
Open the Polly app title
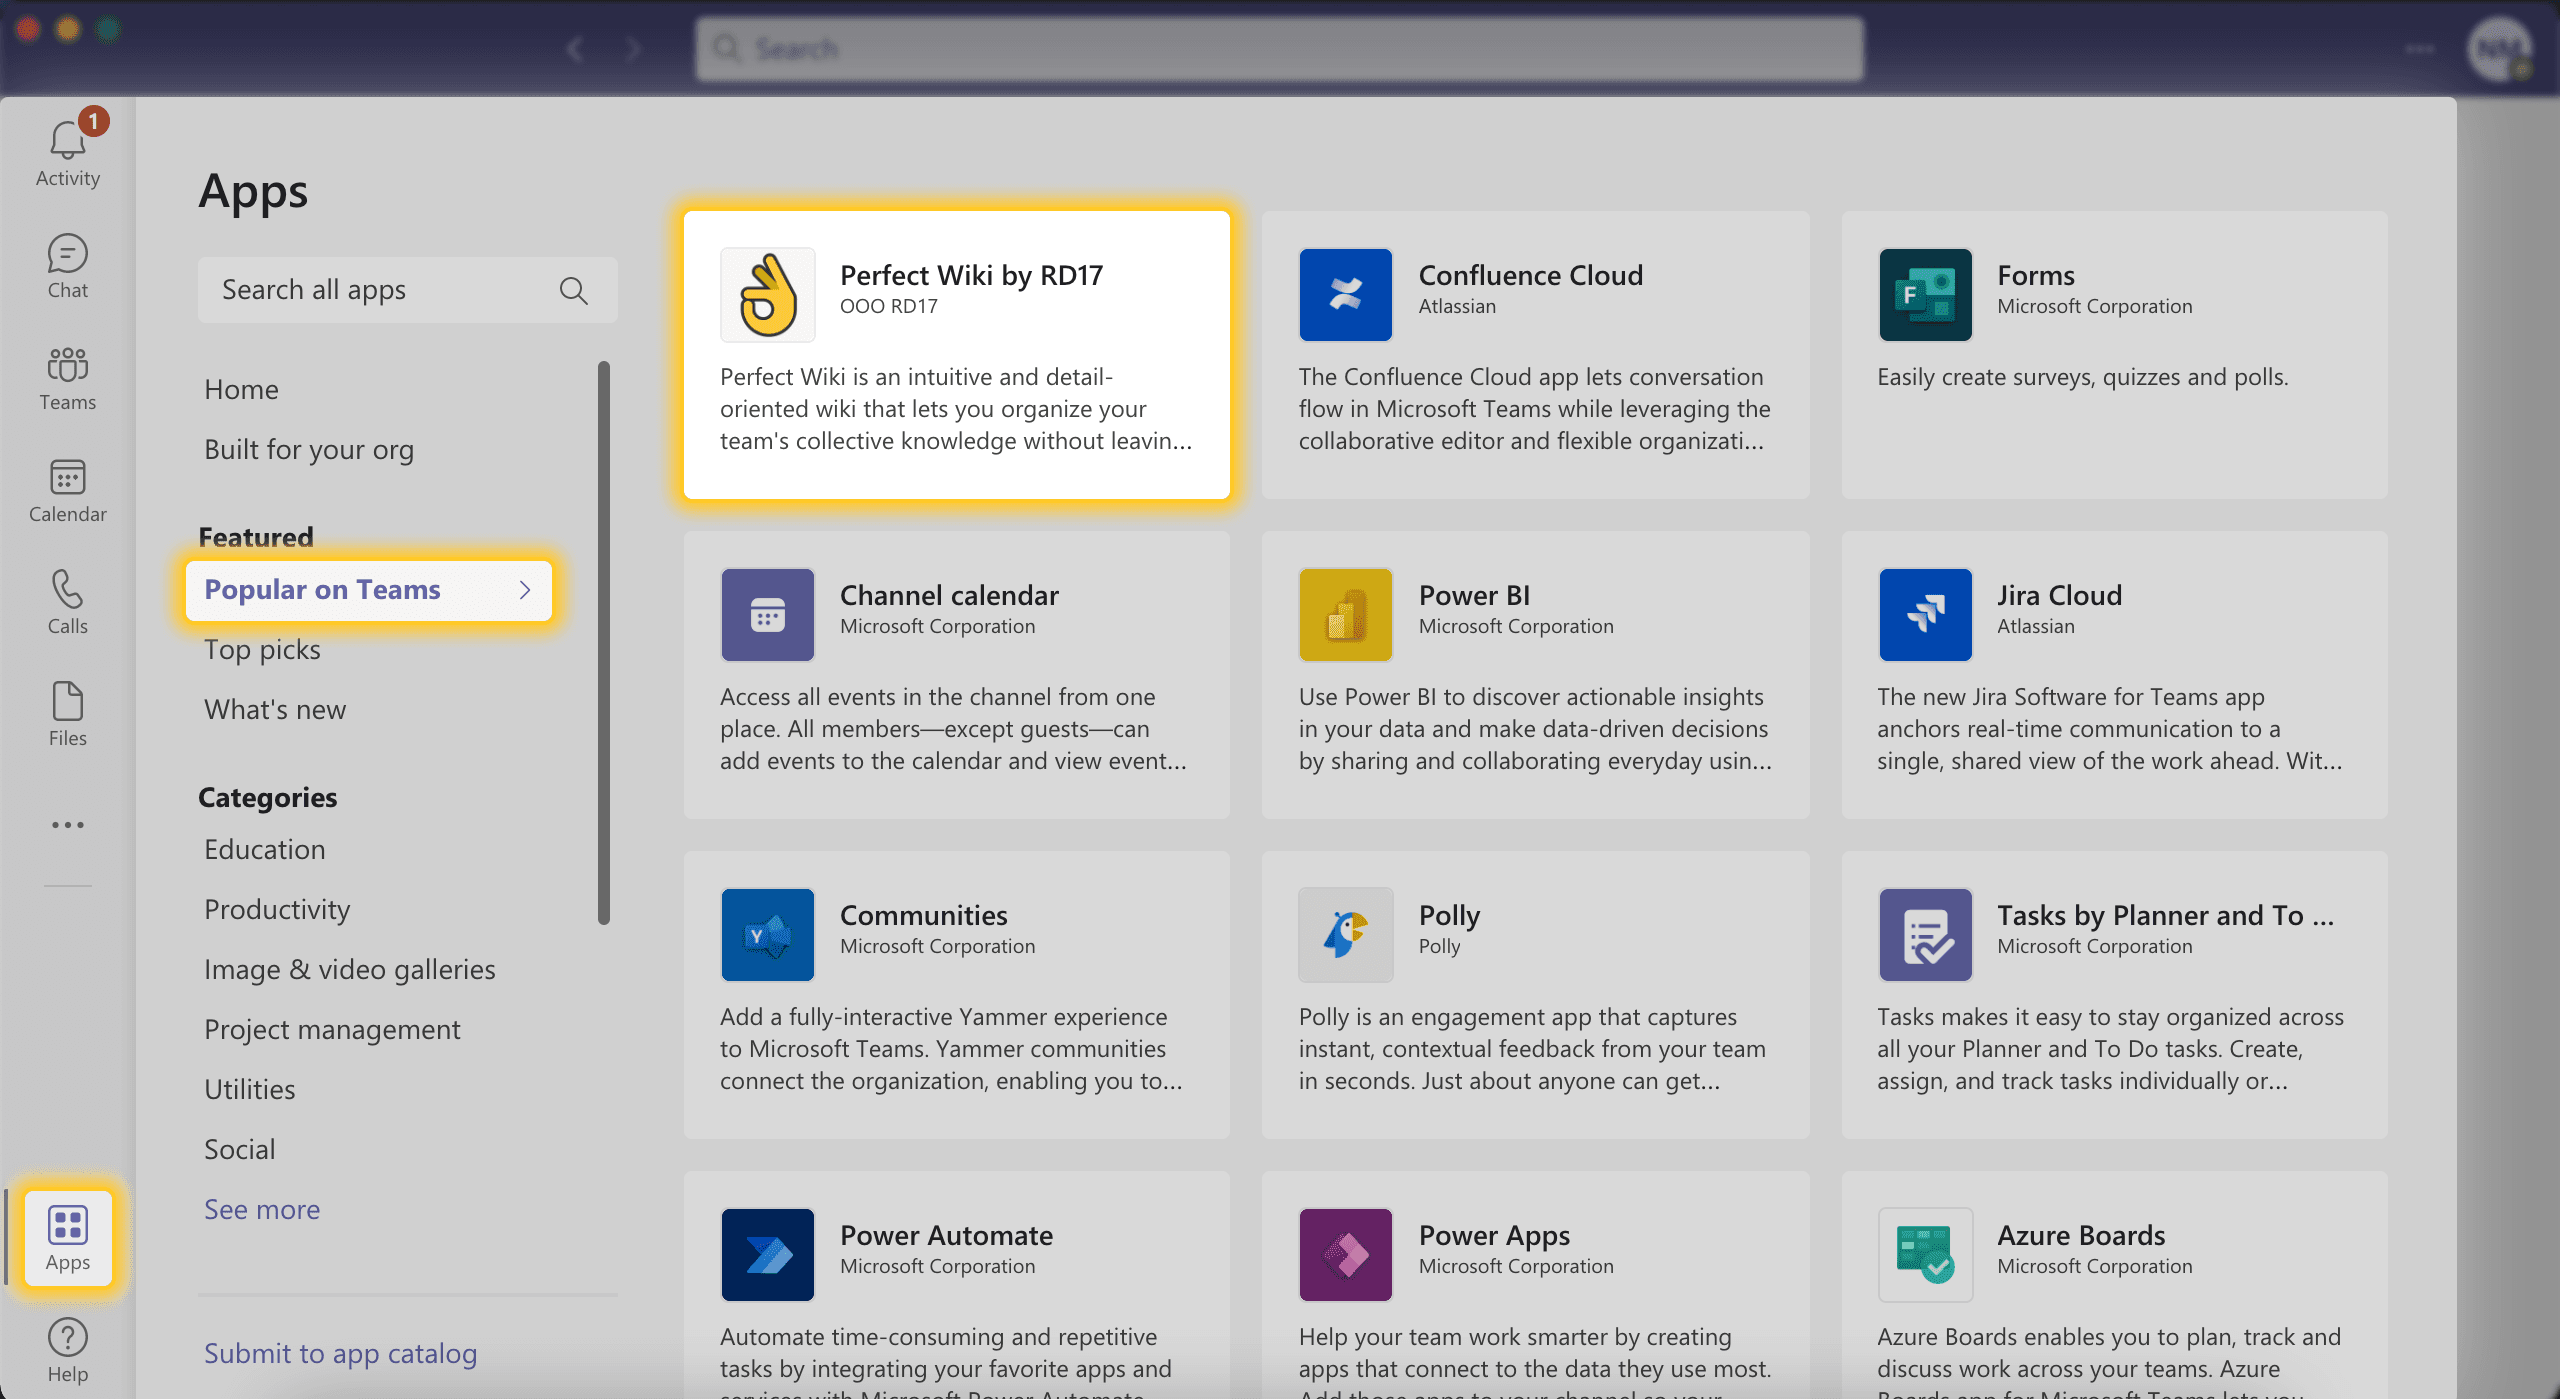point(1449,915)
